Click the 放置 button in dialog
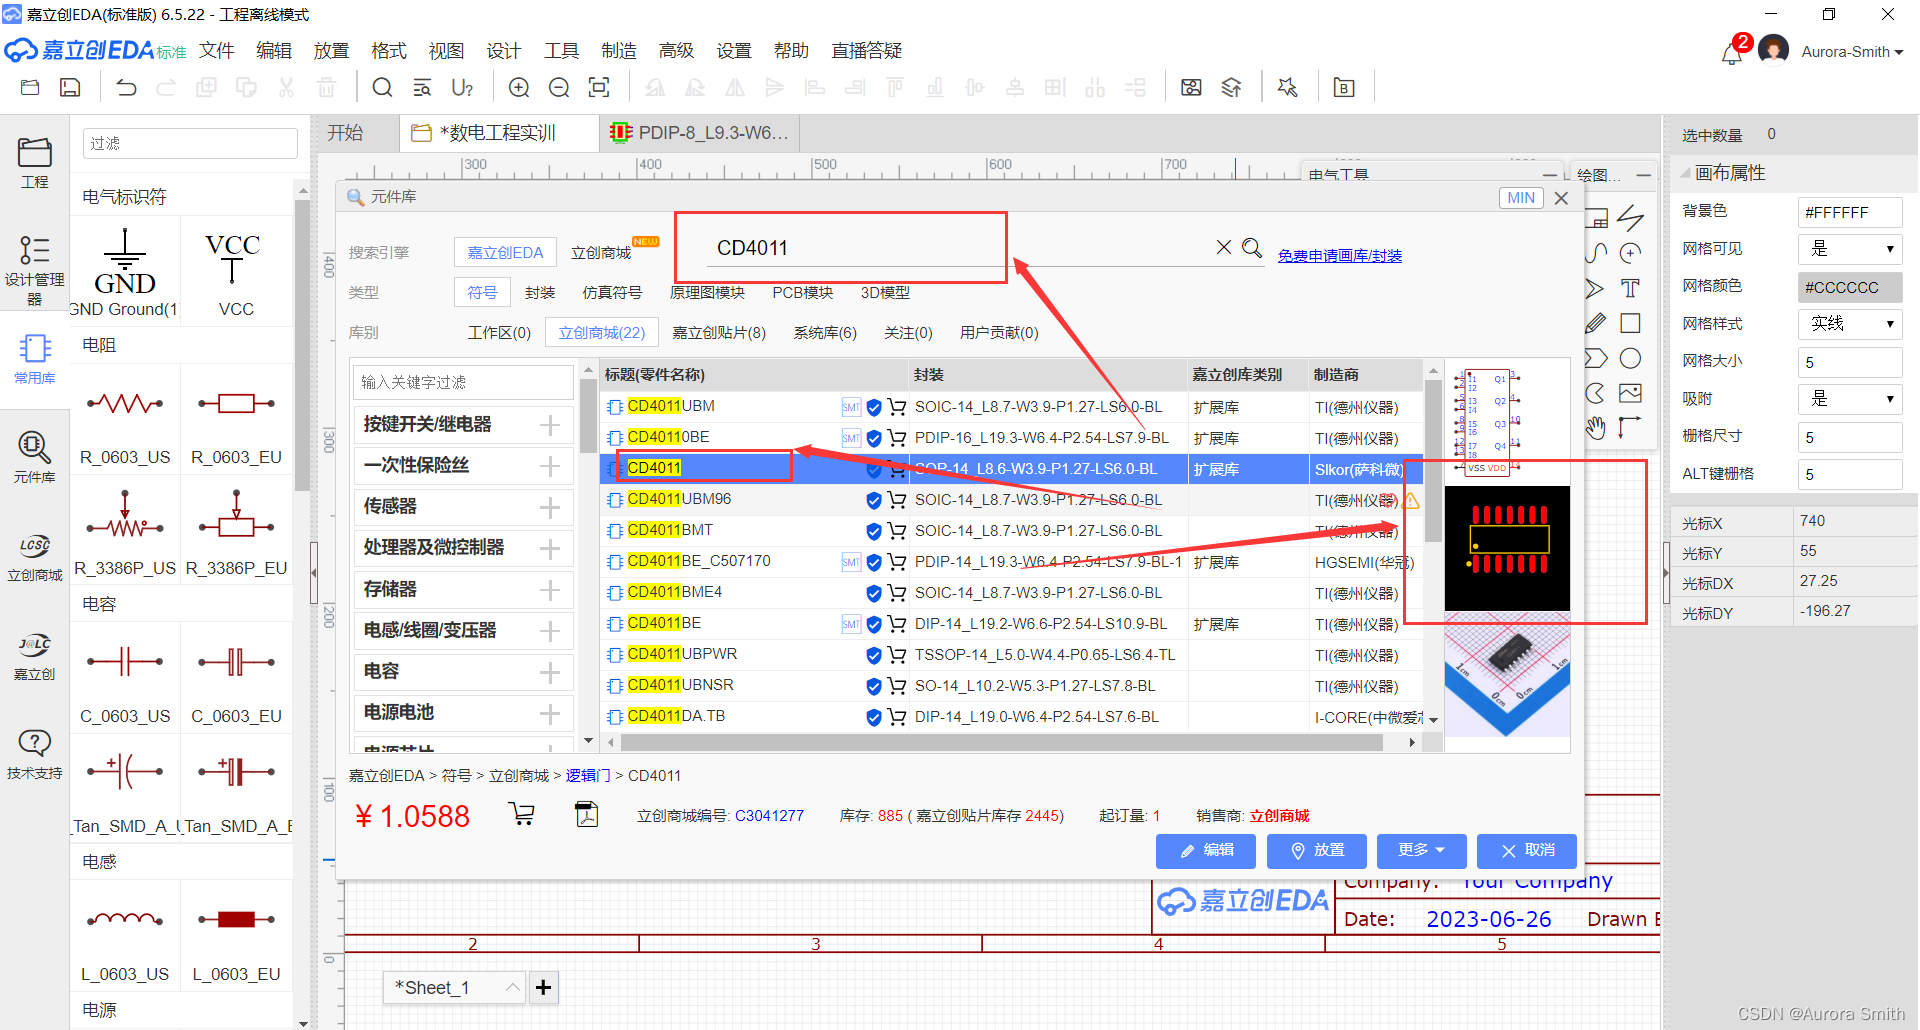Screen dimensions: 1920x1030 [x=1317, y=851]
